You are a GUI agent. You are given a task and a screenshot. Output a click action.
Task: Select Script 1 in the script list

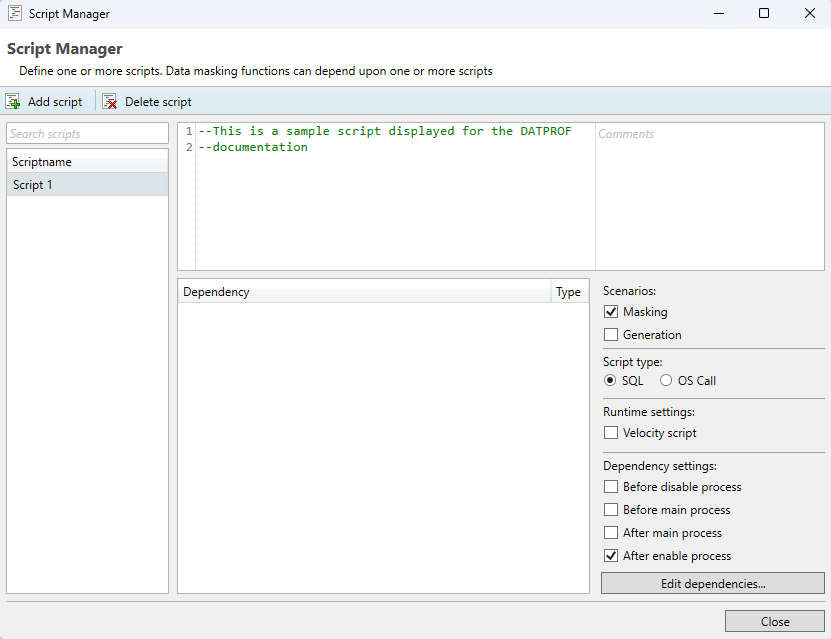(88, 185)
